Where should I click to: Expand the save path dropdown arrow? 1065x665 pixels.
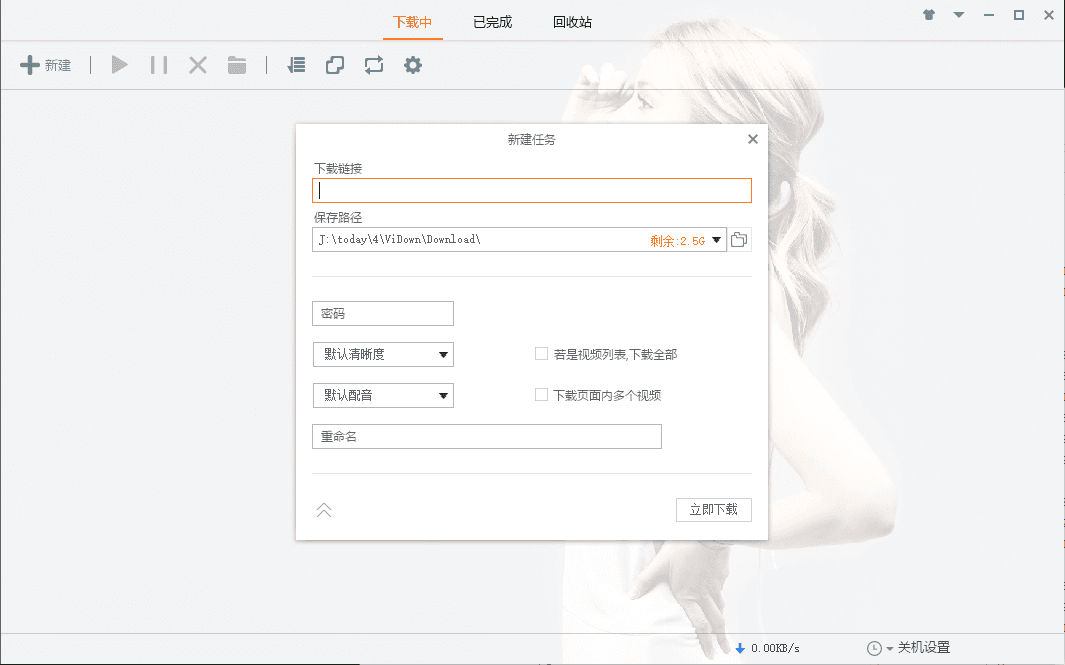pos(719,239)
